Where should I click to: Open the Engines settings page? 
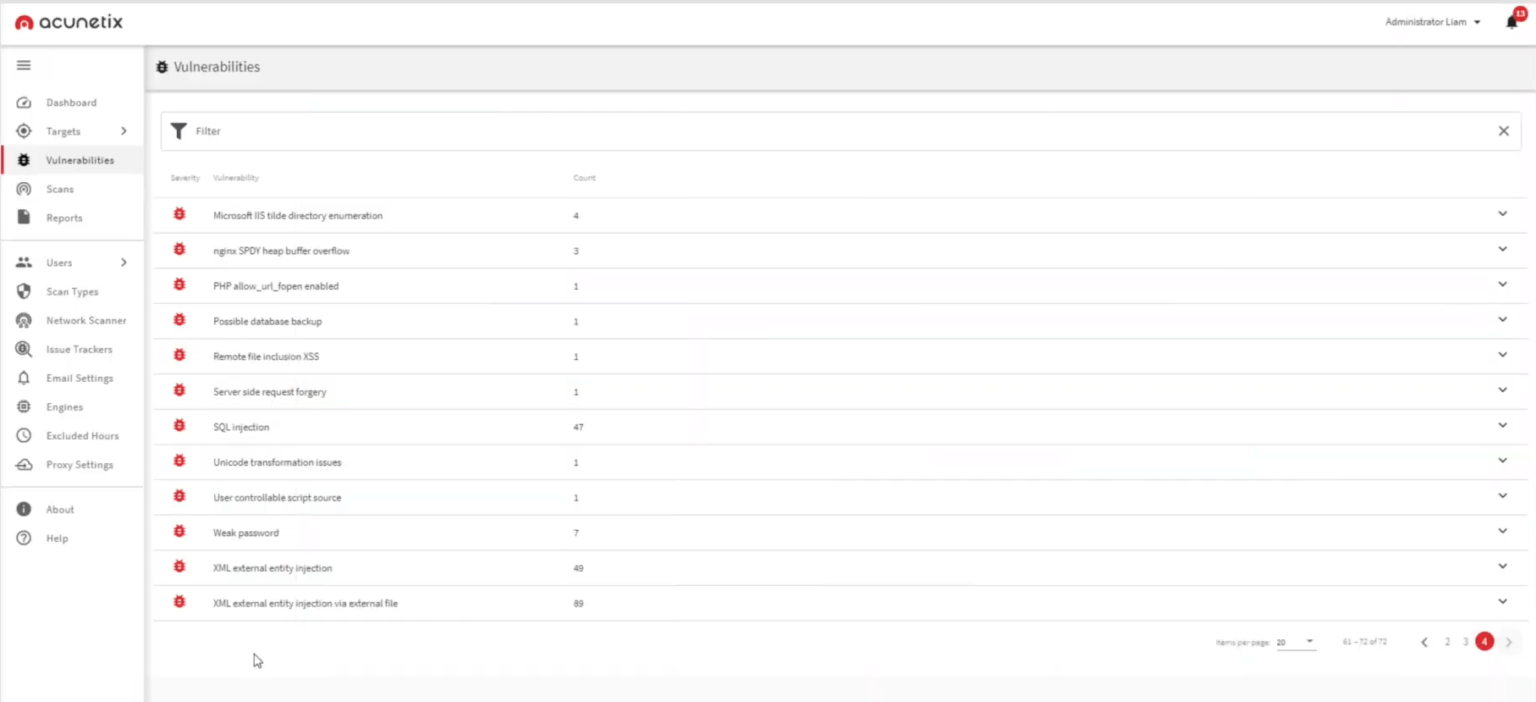[x=63, y=407]
